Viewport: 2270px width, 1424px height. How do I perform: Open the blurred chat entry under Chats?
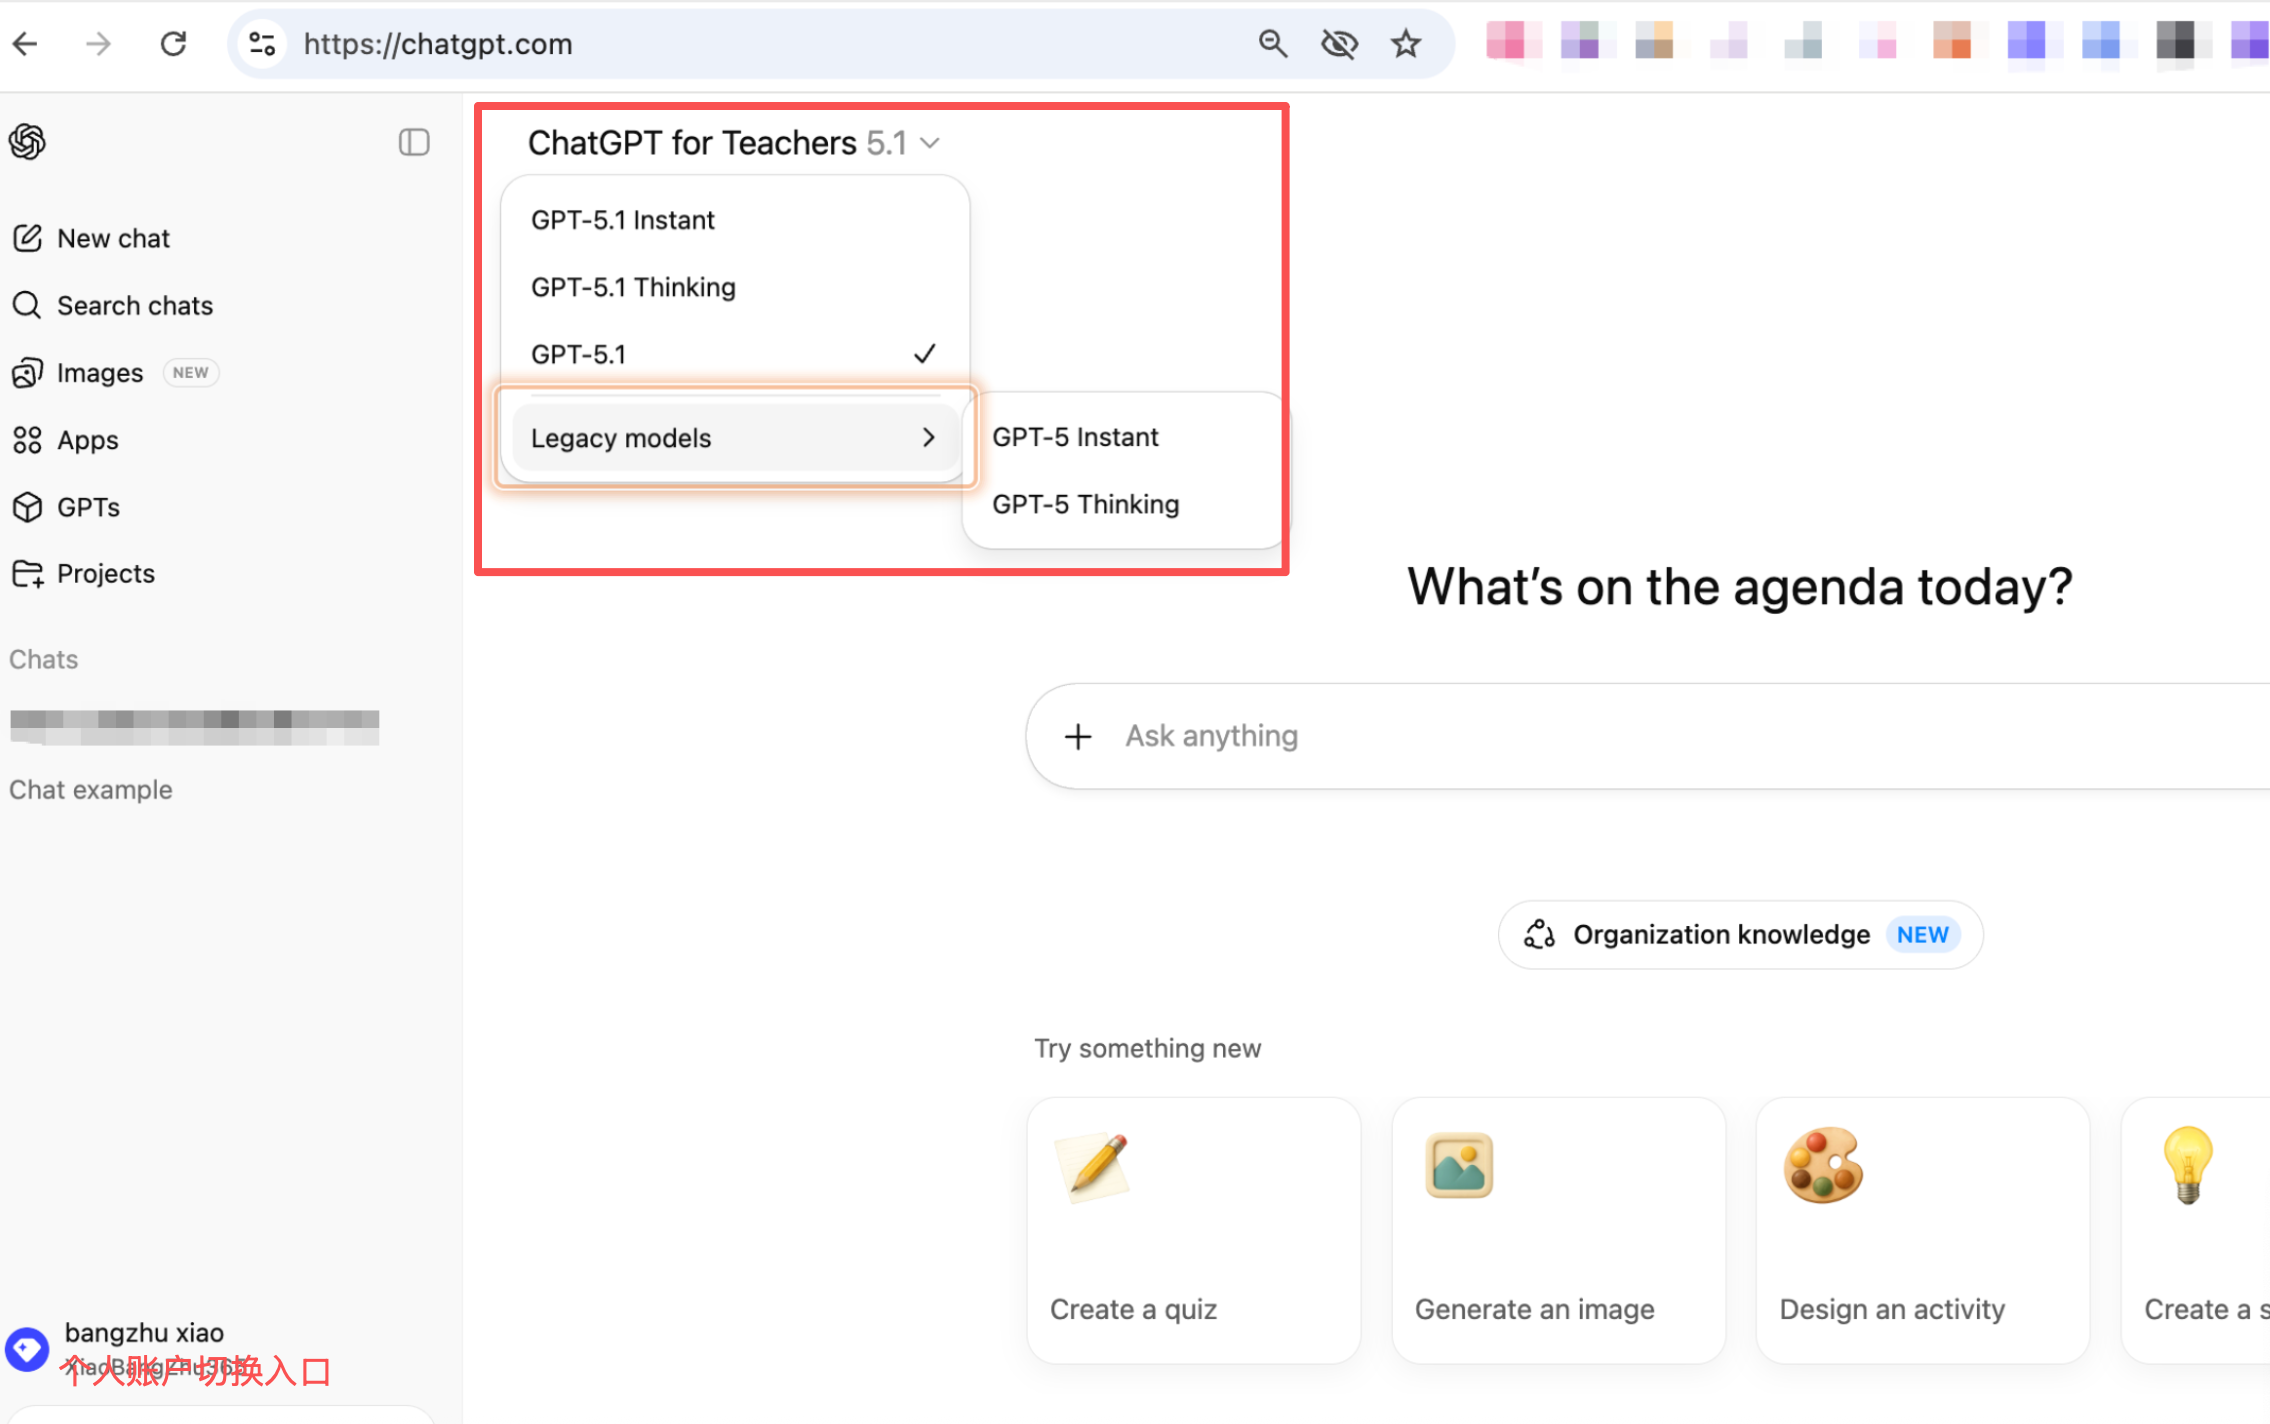tap(195, 726)
